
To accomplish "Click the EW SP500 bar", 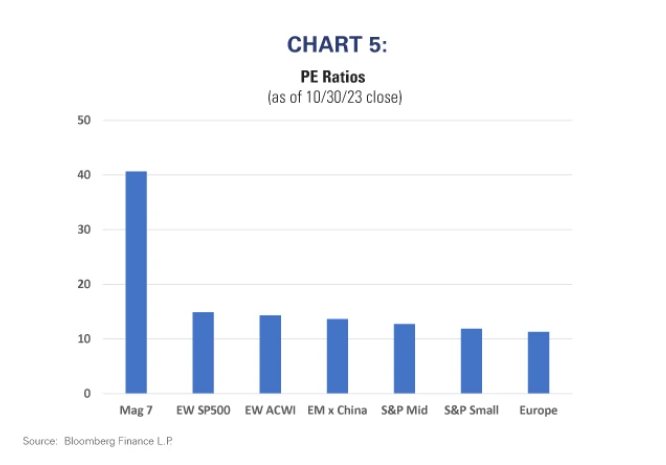I will click(x=203, y=353).
